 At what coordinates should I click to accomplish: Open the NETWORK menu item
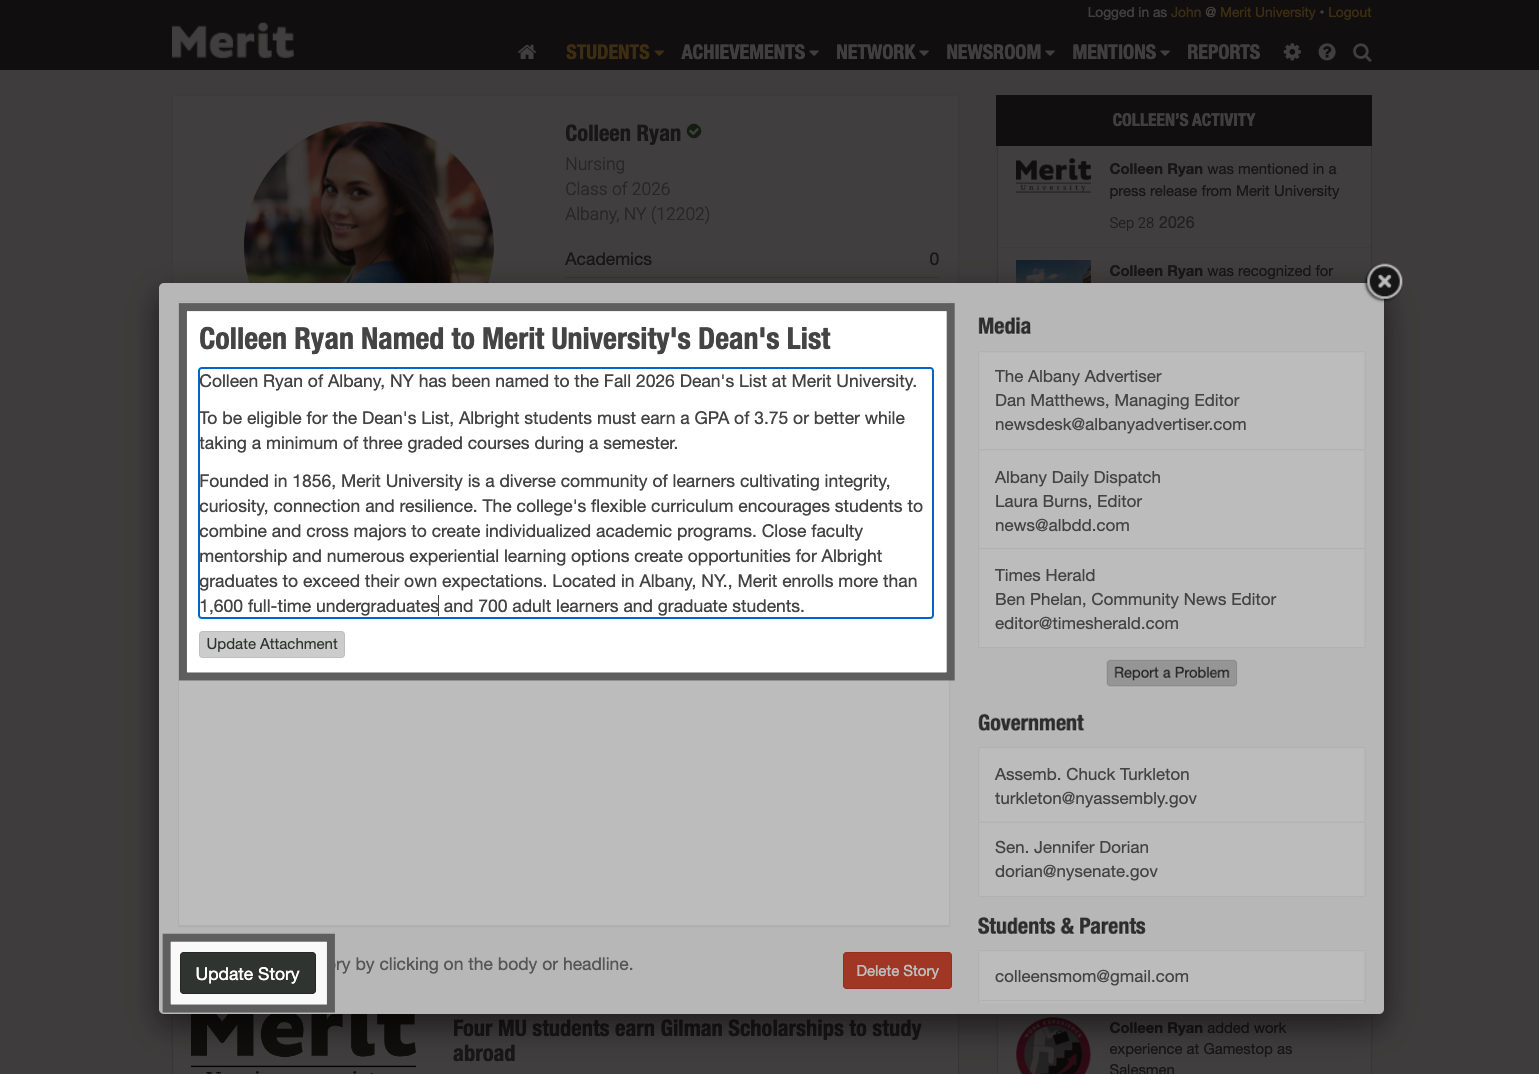876,52
